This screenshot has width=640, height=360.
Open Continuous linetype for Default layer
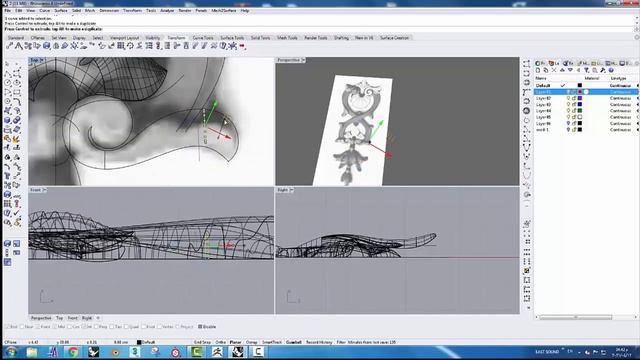[620, 86]
